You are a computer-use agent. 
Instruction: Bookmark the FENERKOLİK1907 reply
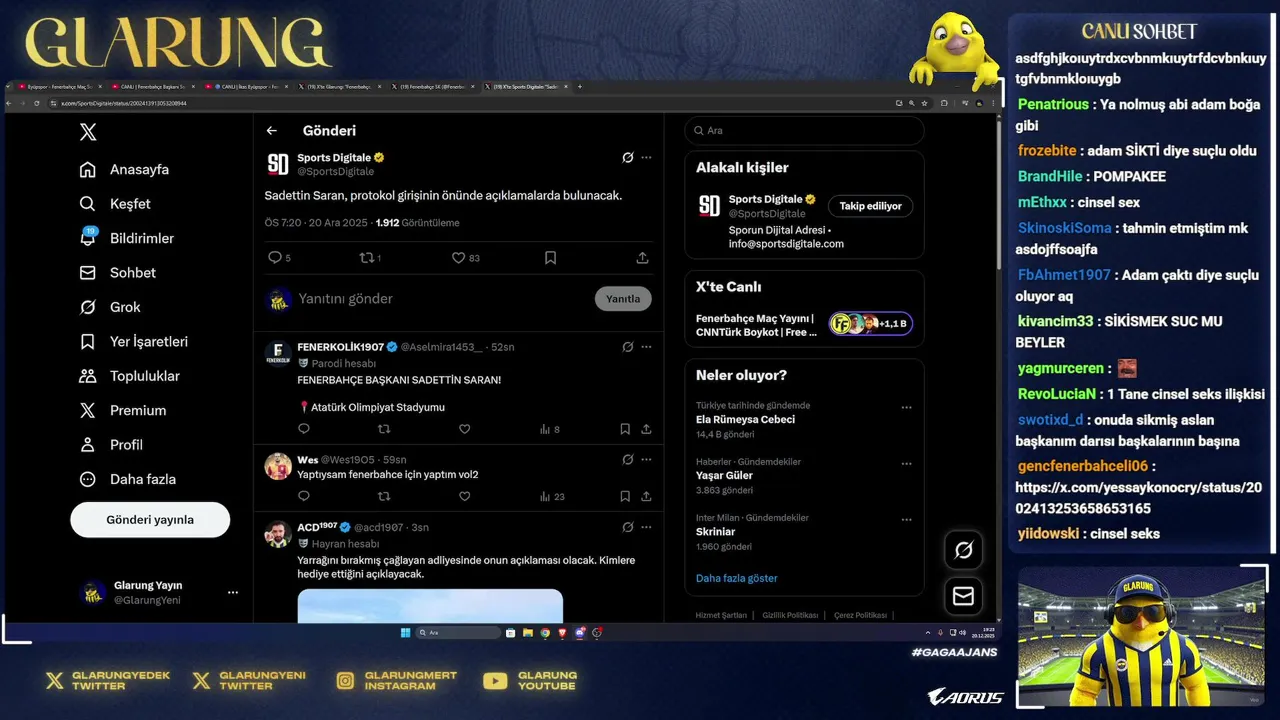(x=625, y=429)
